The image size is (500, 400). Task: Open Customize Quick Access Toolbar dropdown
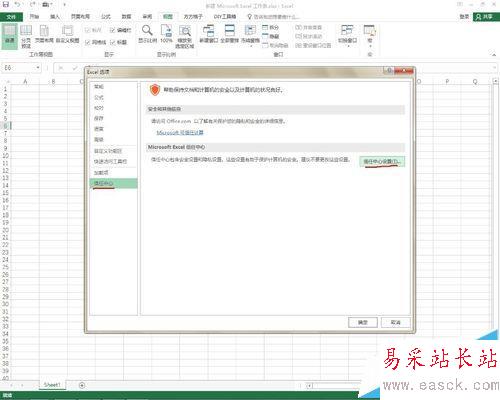(64, 5)
